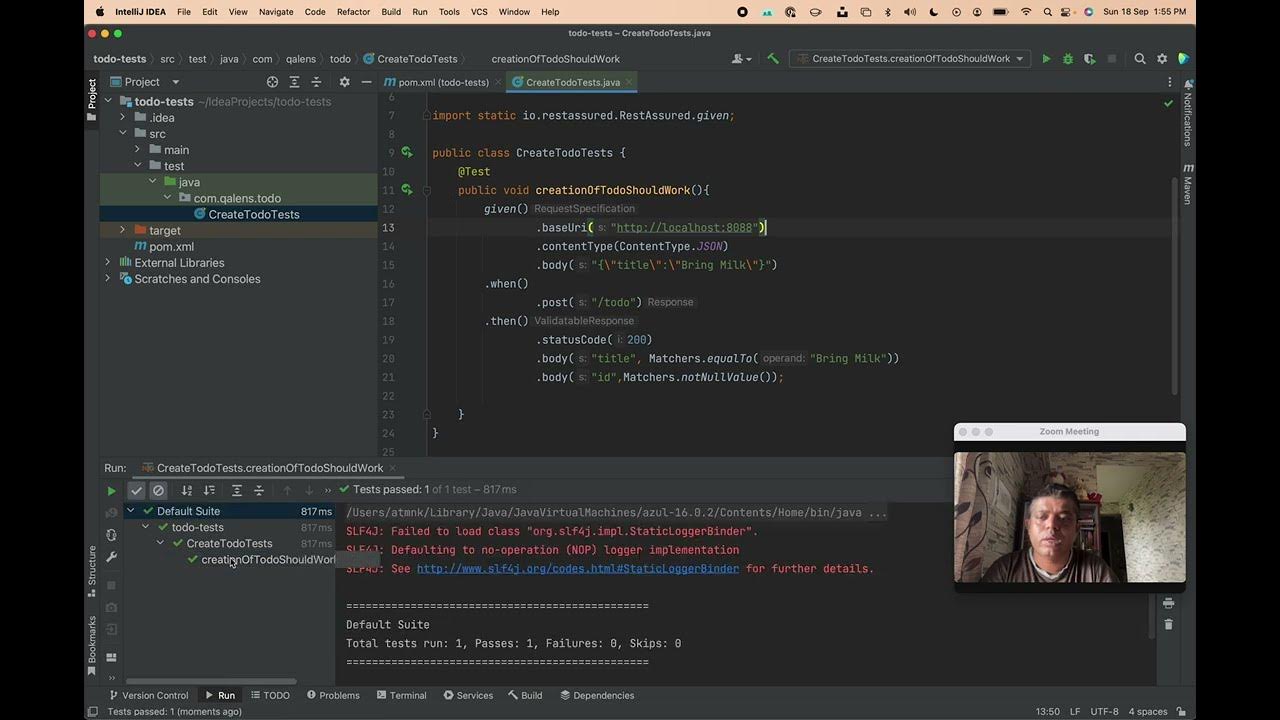Collapse all test results in Run toolbar
The height and width of the screenshot is (720, 1280).
tap(259, 490)
